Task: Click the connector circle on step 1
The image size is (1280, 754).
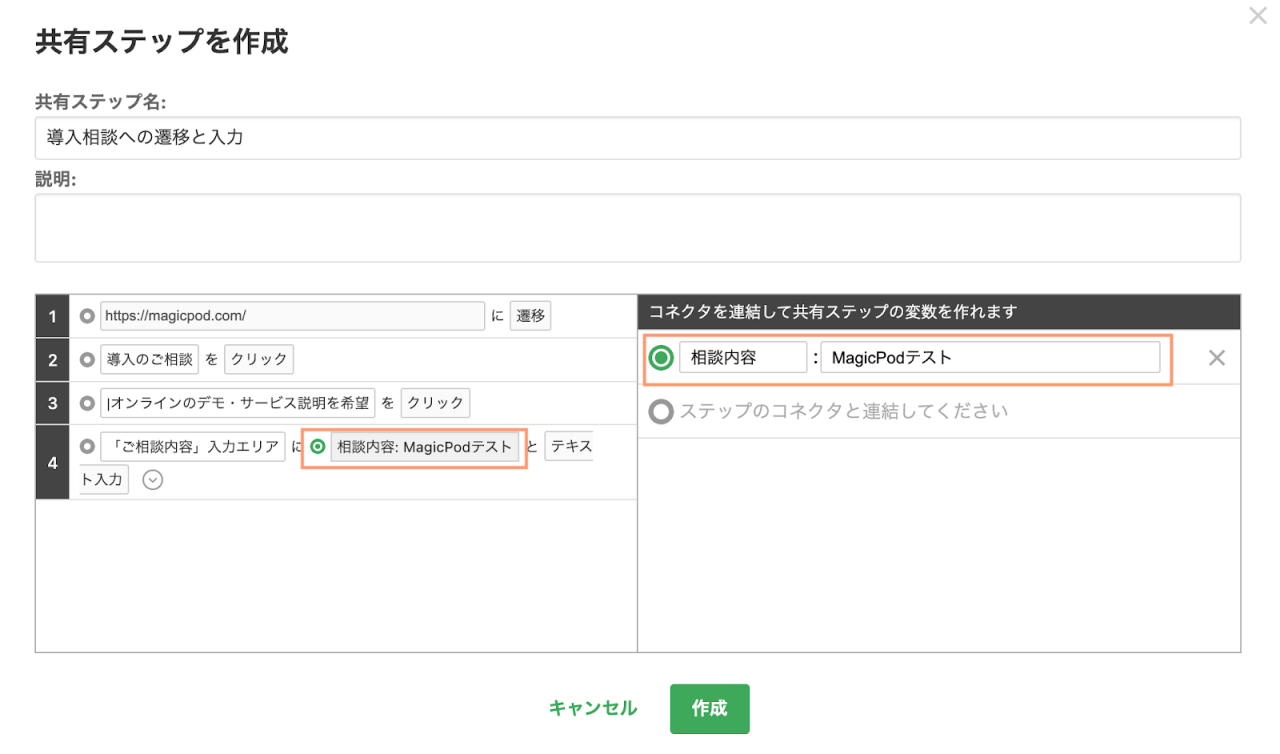Action: tap(88, 316)
